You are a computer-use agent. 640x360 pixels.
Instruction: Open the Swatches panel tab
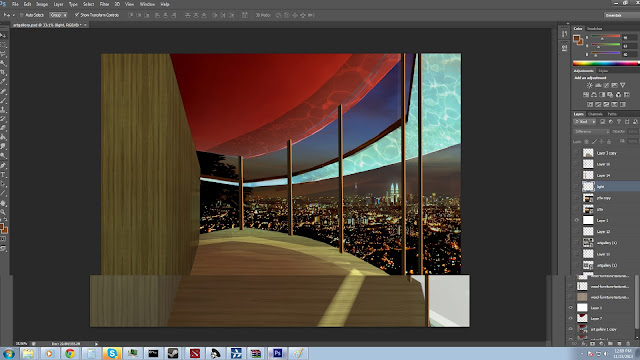[594, 29]
